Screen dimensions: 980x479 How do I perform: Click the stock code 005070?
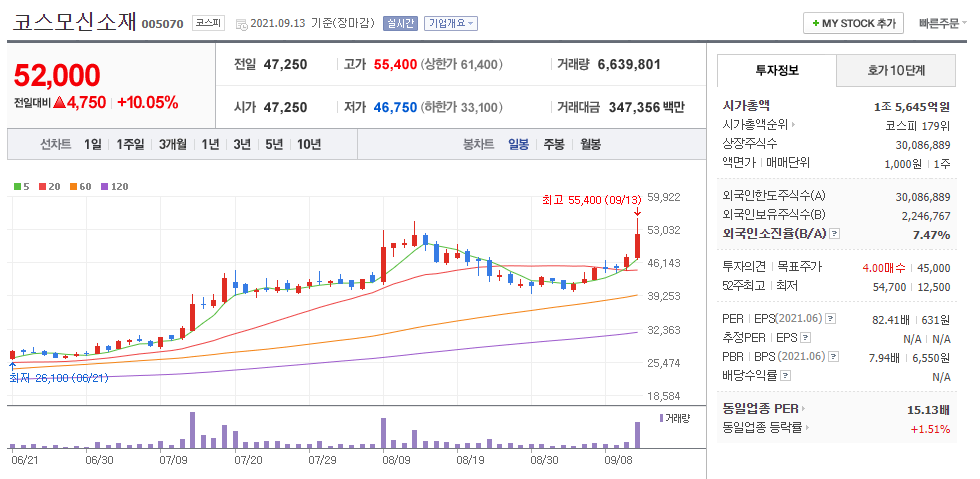coord(162,24)
